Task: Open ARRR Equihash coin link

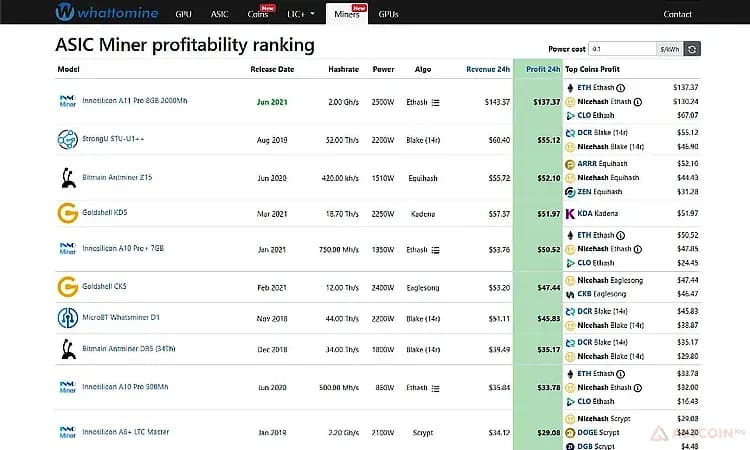Action: [x=602, y=164]
